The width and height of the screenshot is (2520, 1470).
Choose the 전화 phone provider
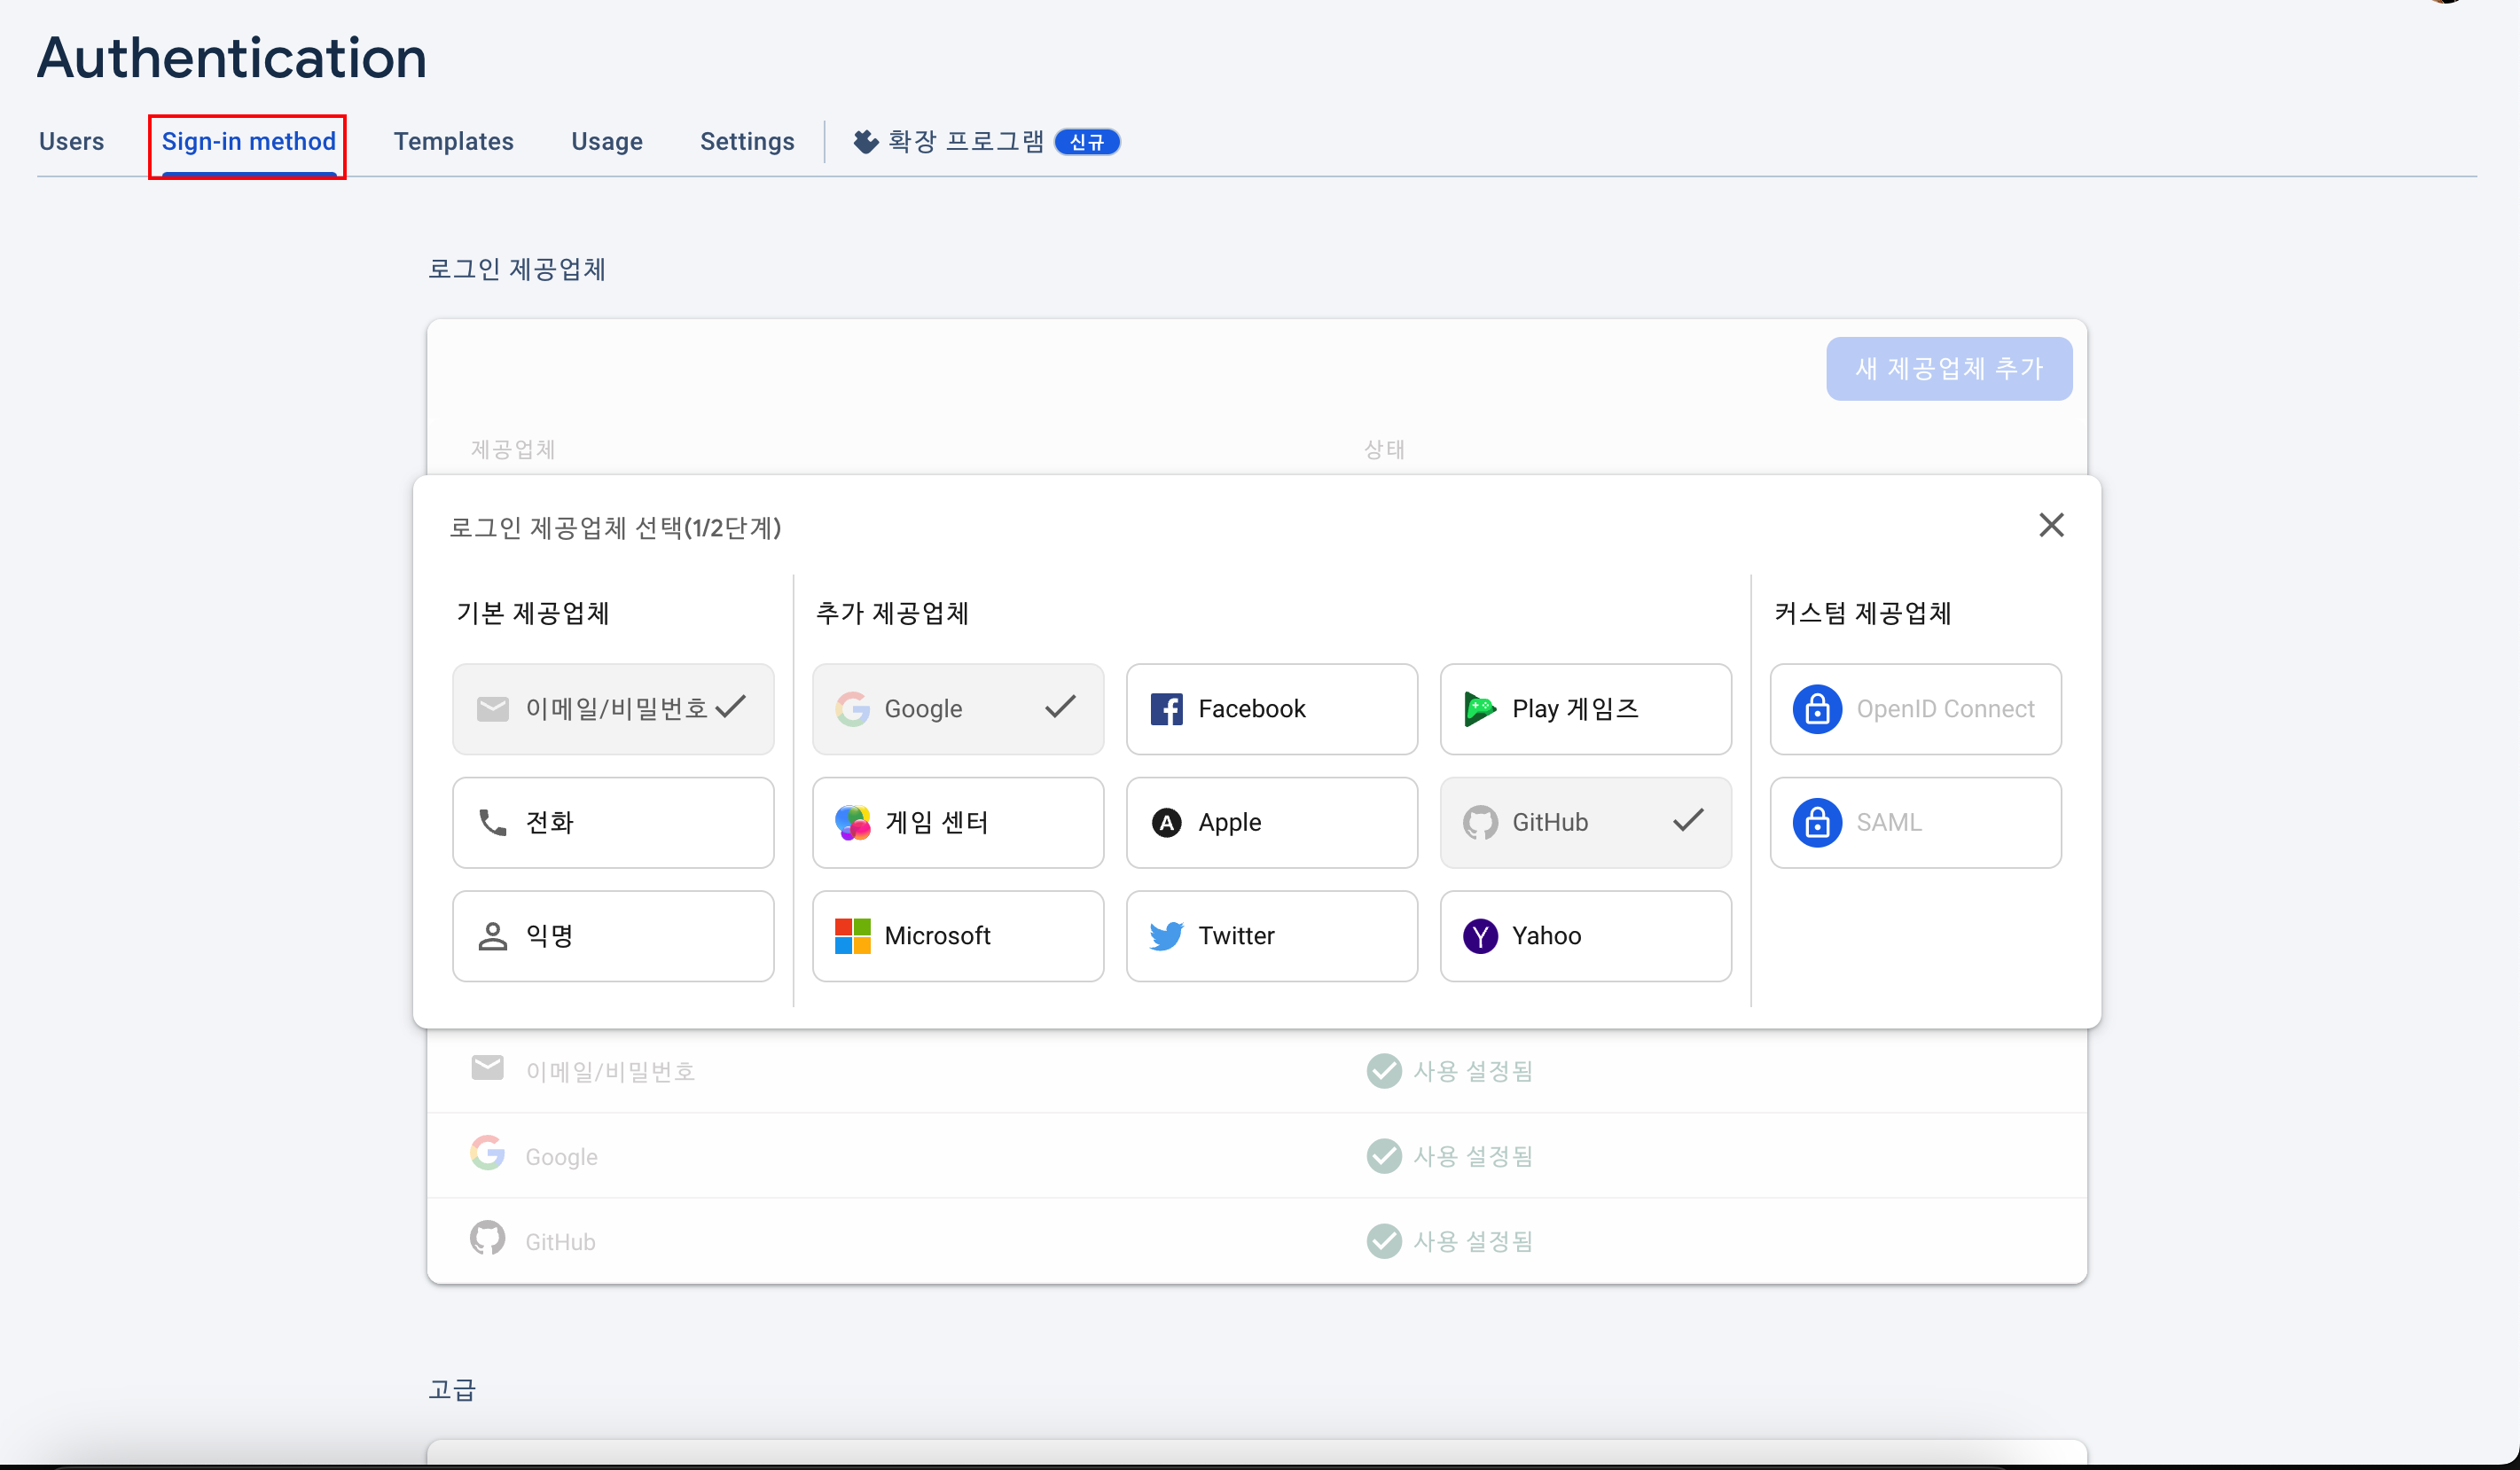coord(612,822)
